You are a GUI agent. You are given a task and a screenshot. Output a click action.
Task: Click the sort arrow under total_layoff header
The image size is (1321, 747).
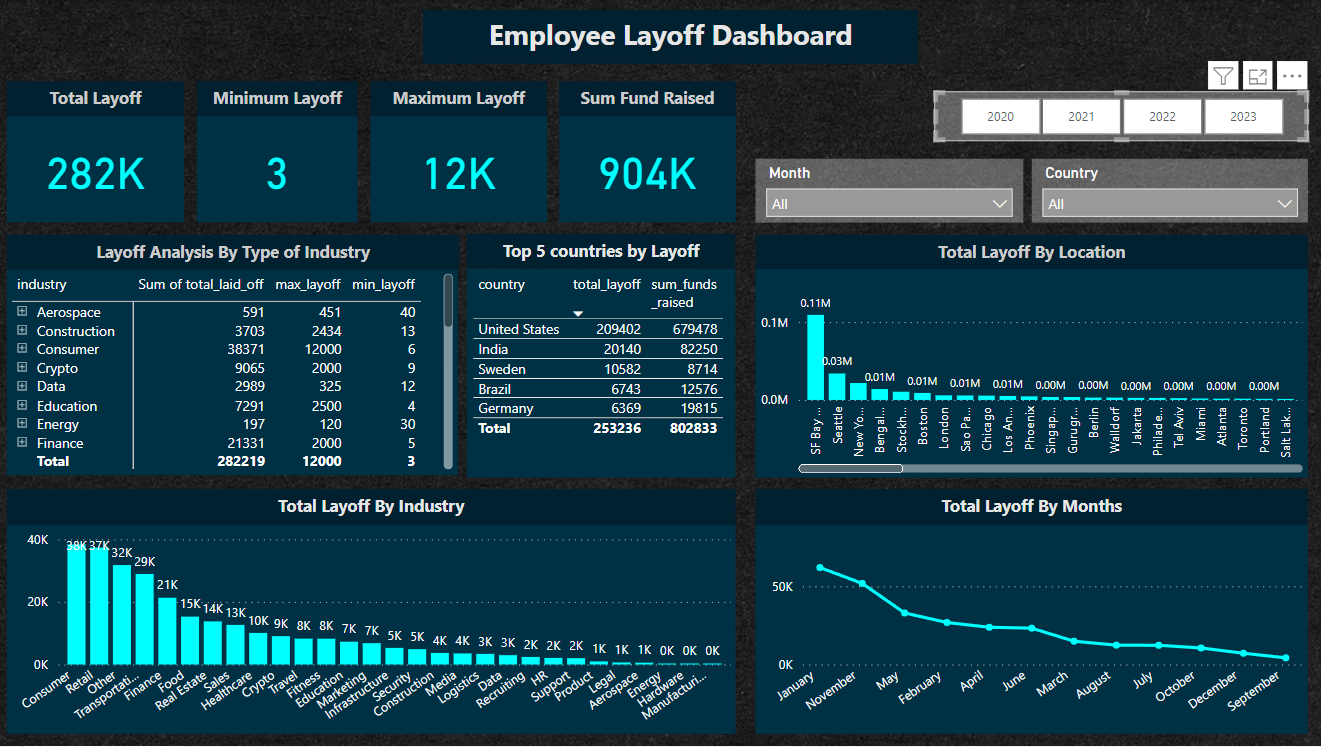point(578,313)
